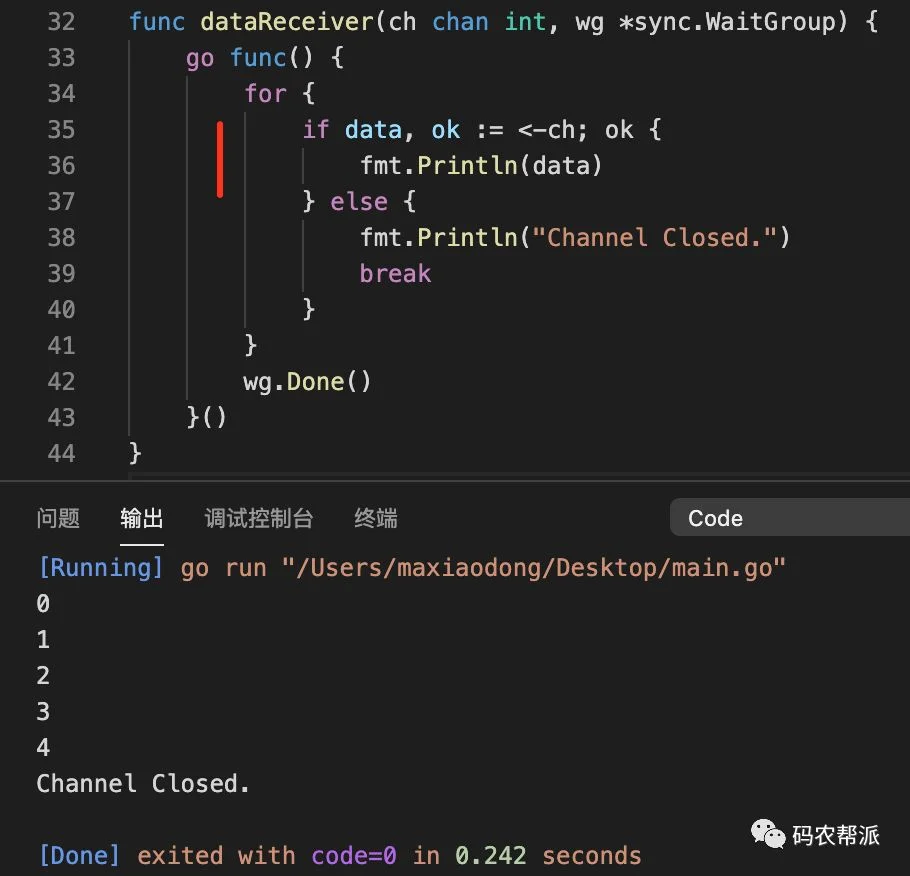Image resolution: width=910 pixels, height=876 pixels.
Task: Click the main.go file path in output
Action: pos(533,568)
